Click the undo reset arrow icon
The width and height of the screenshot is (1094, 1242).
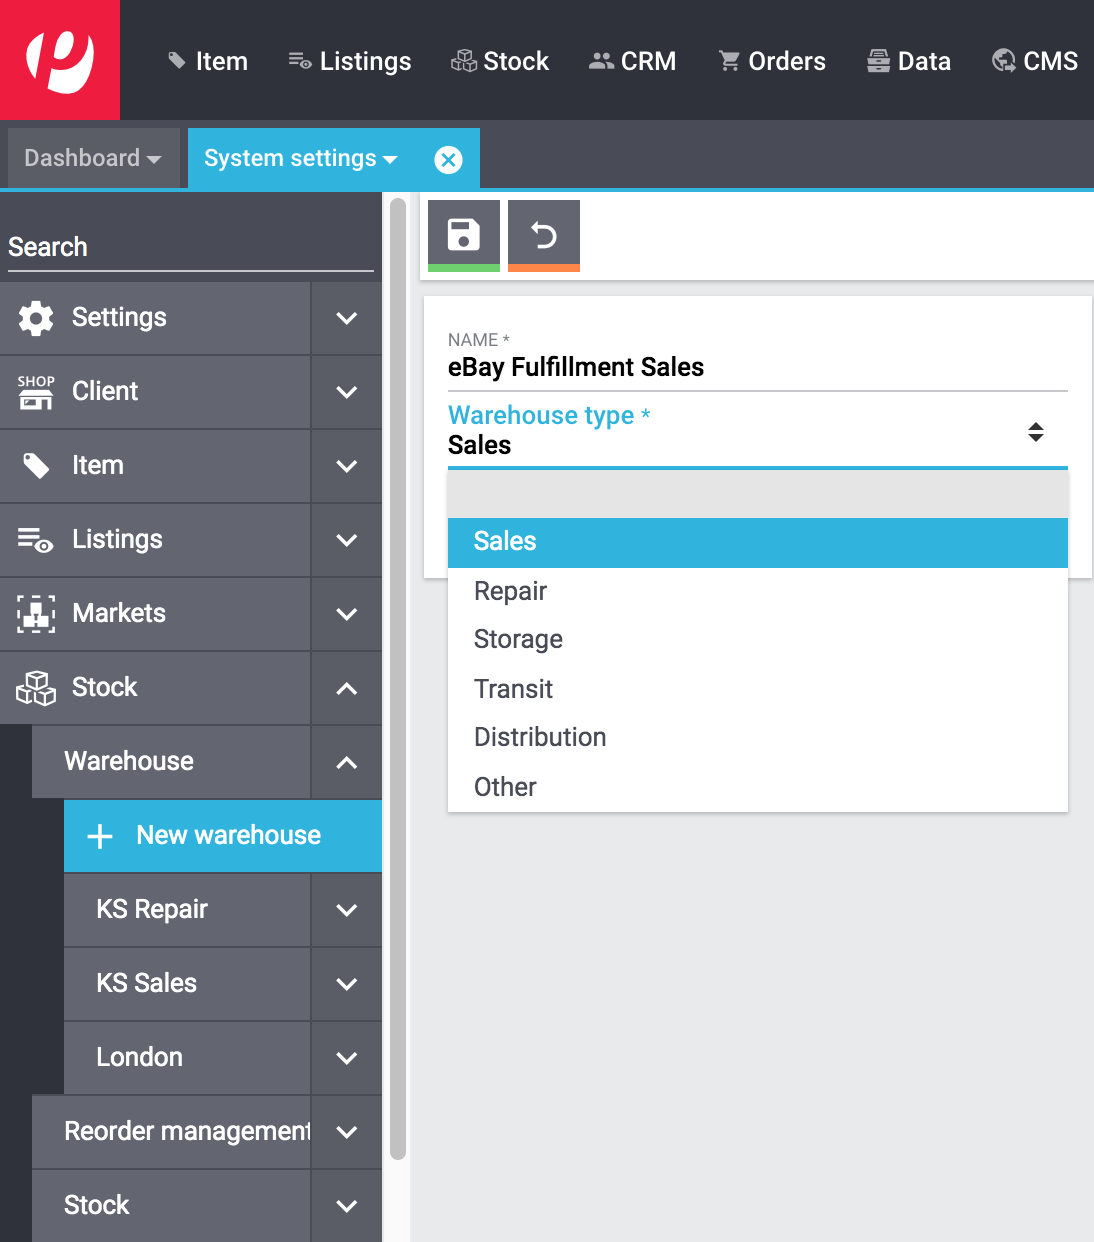pos(544,235)
